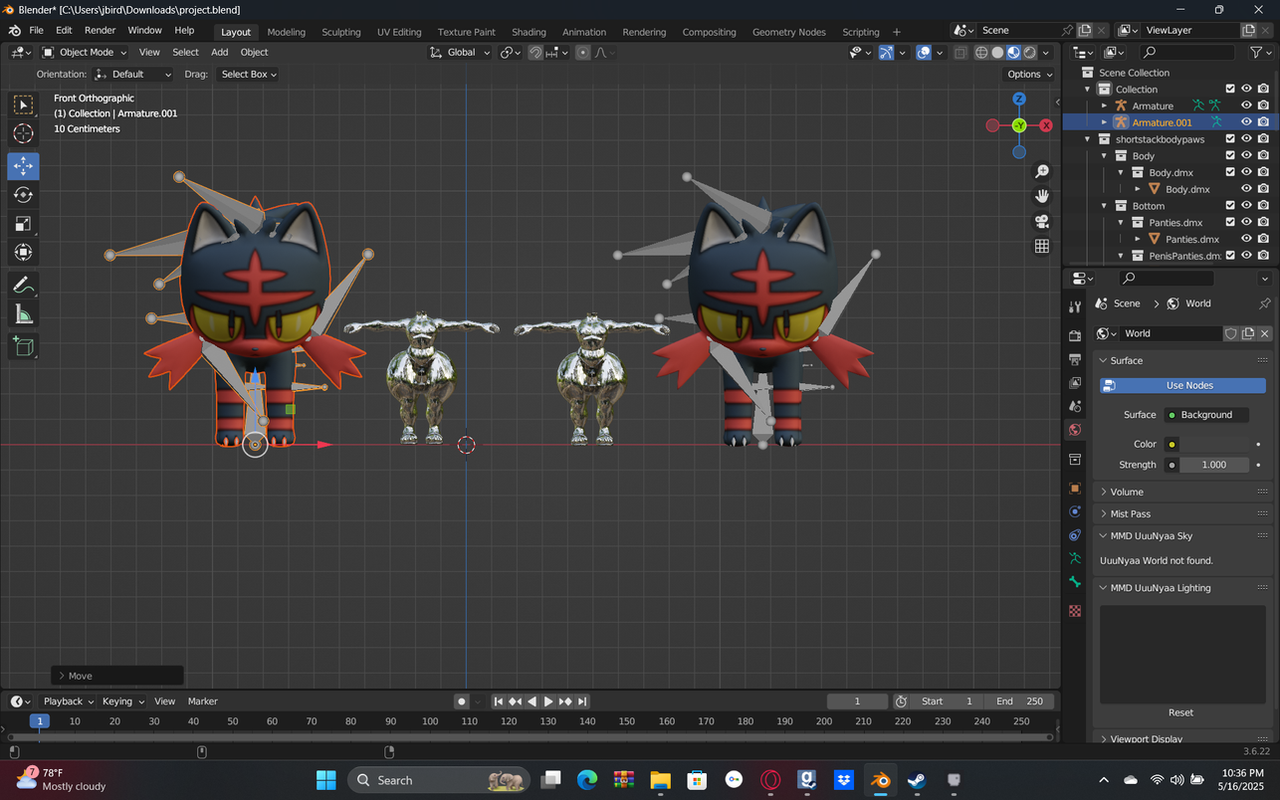Viewport: 1280px width, 800px height.
Task: Open the File menu
Action: 36,30
